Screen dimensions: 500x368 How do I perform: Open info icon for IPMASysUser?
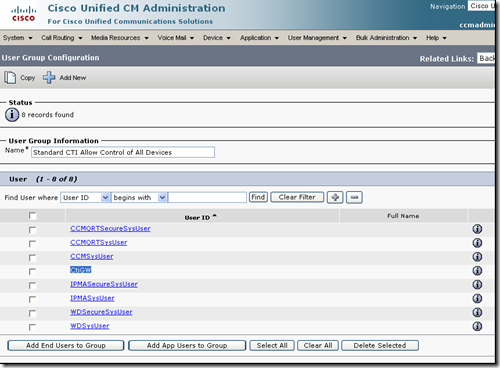(x=477, y=298)
